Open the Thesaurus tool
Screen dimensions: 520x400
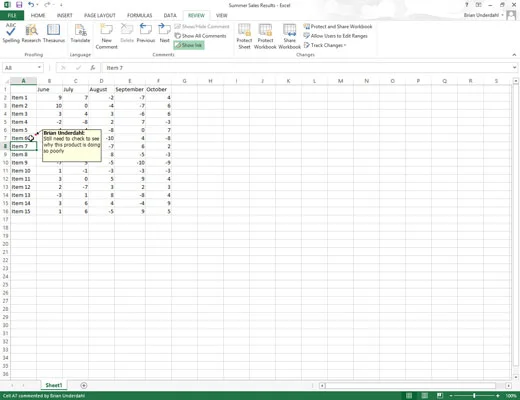[54, 33]
